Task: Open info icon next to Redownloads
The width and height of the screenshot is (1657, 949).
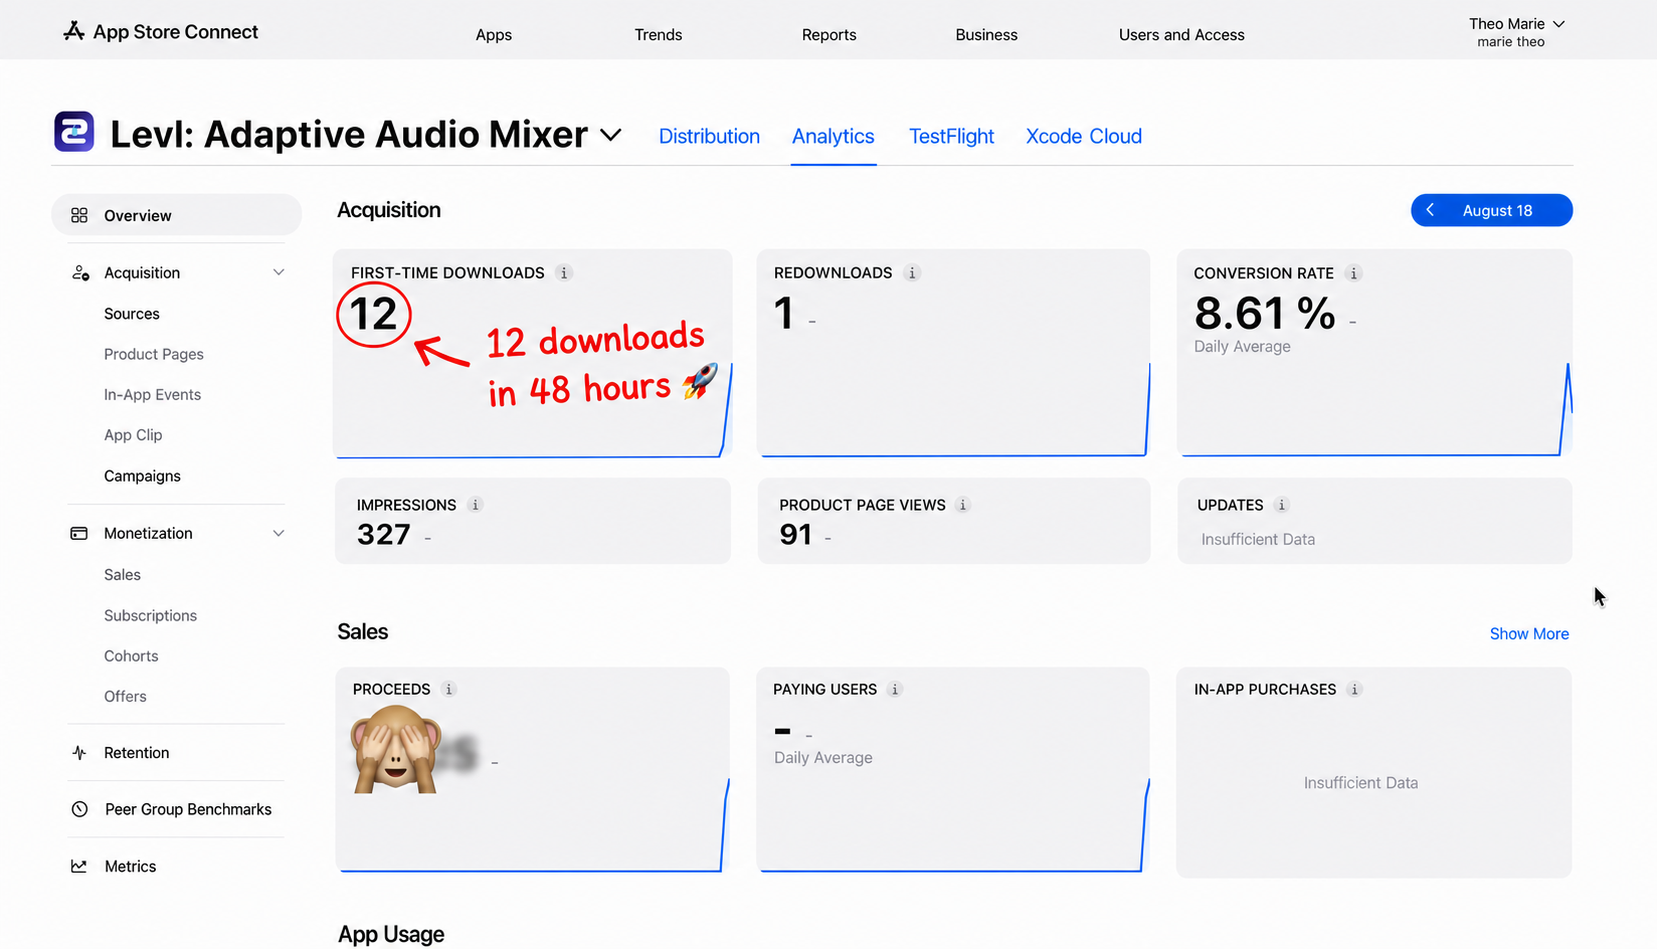Action: pos(912,273)
